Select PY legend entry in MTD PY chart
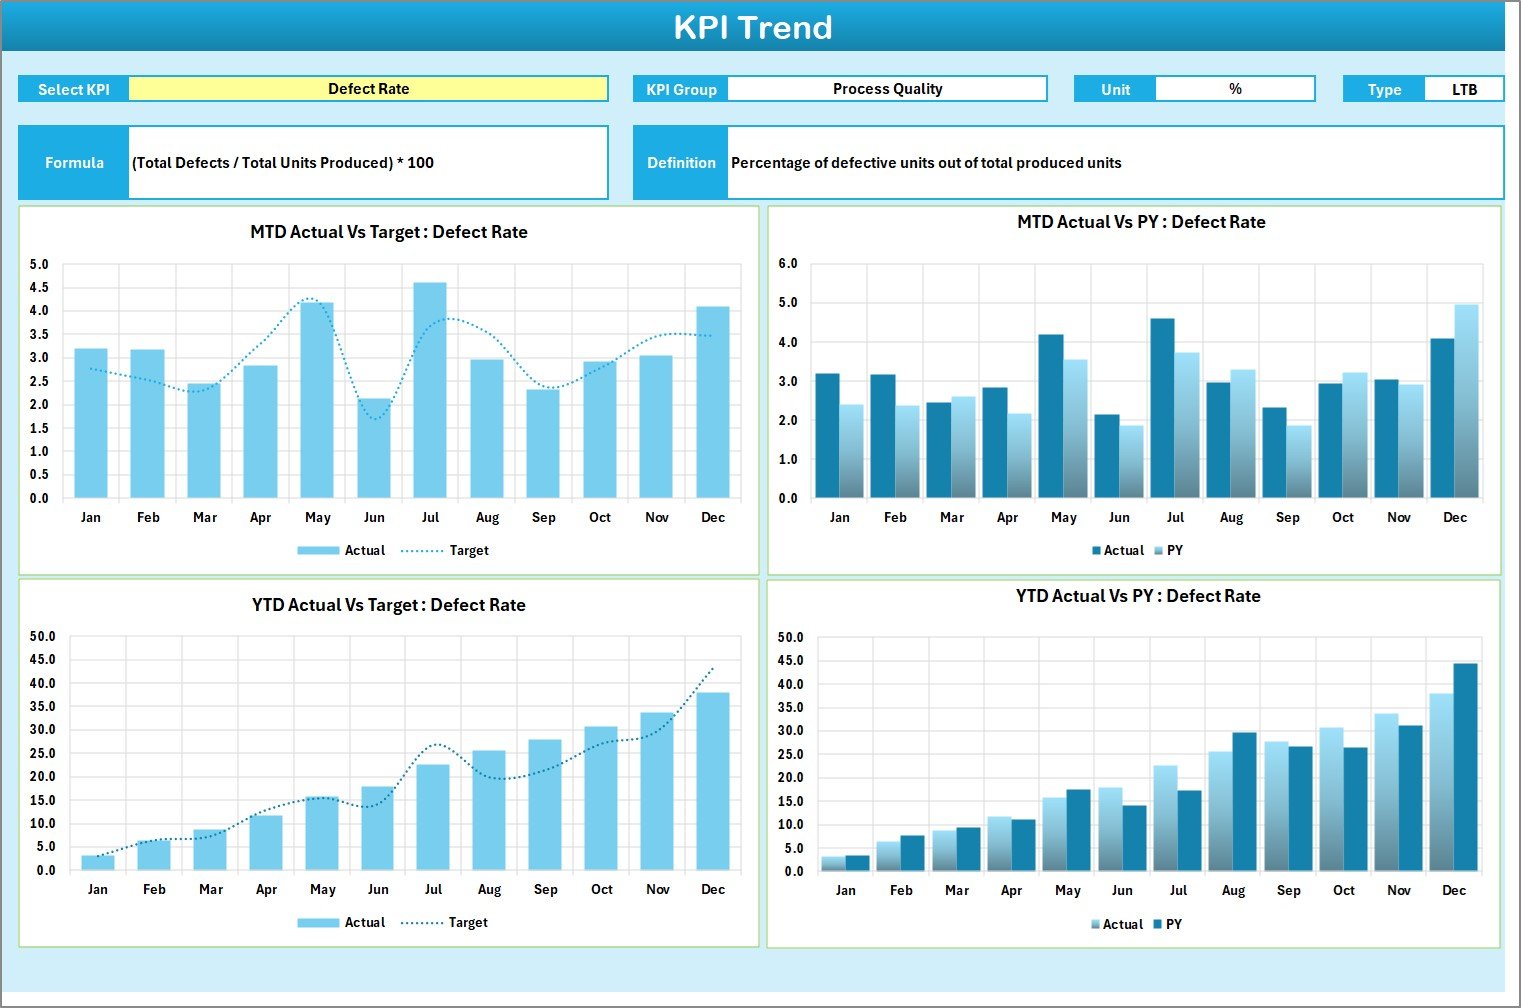 point(1174,551)
